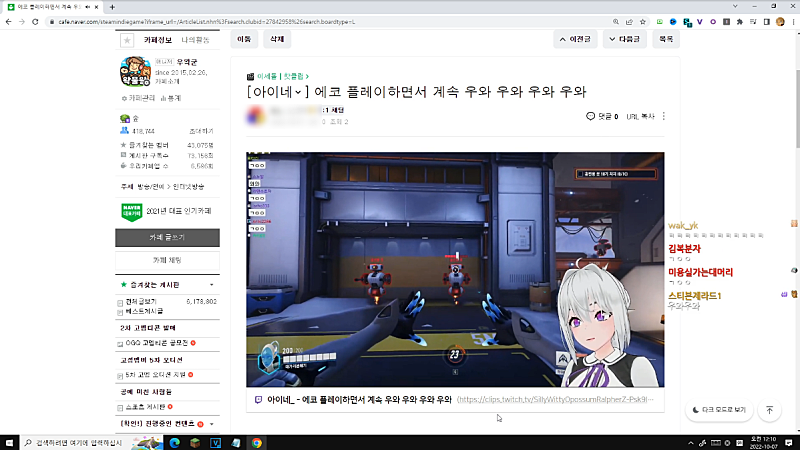Go to previous post with 이전글
This screenshot has height=450, width=800.
point(575,39)
